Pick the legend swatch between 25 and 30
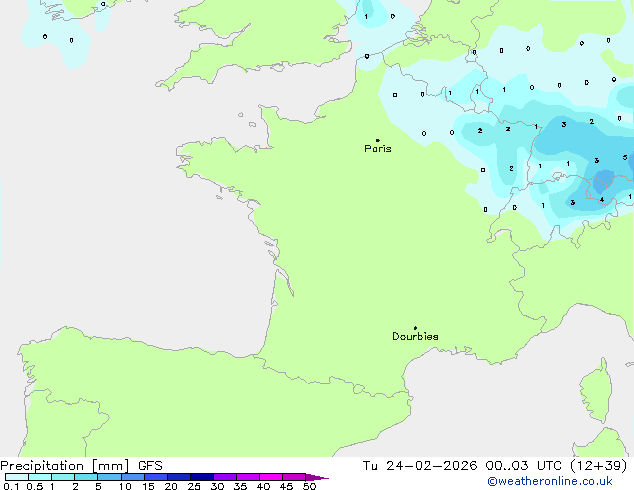 click(201, 477)
